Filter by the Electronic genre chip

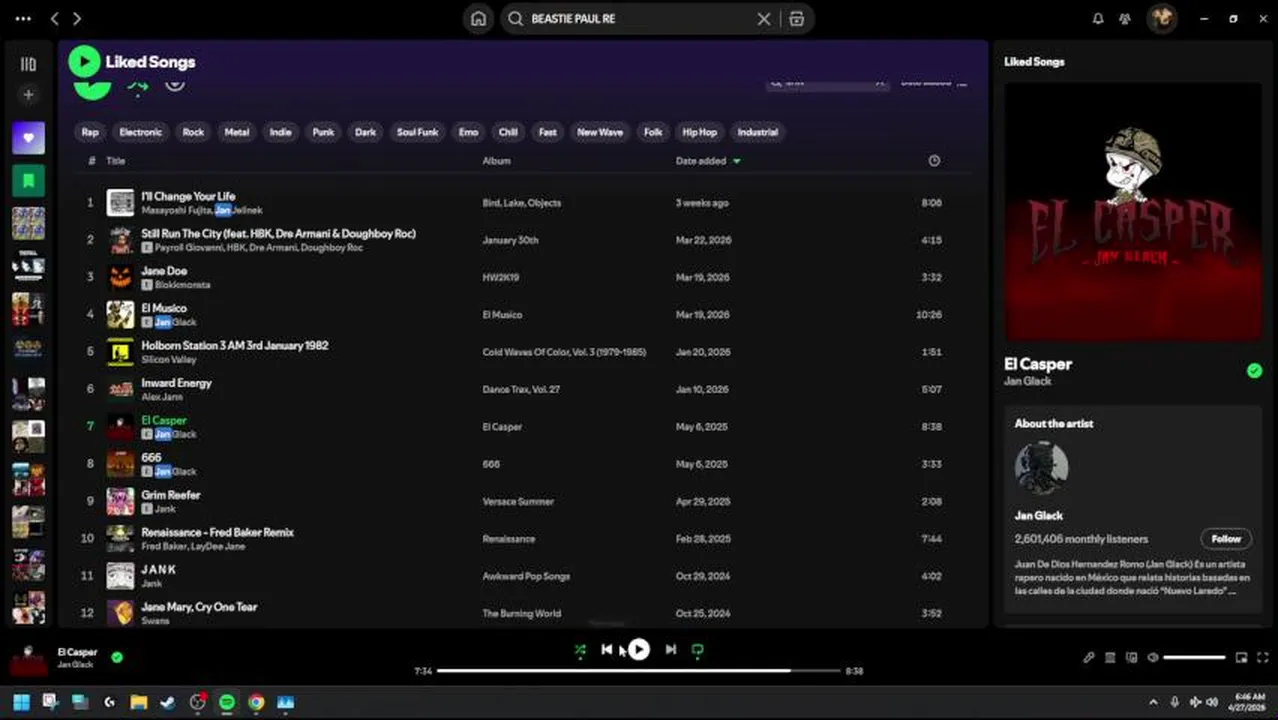click(x=141, y=132)
